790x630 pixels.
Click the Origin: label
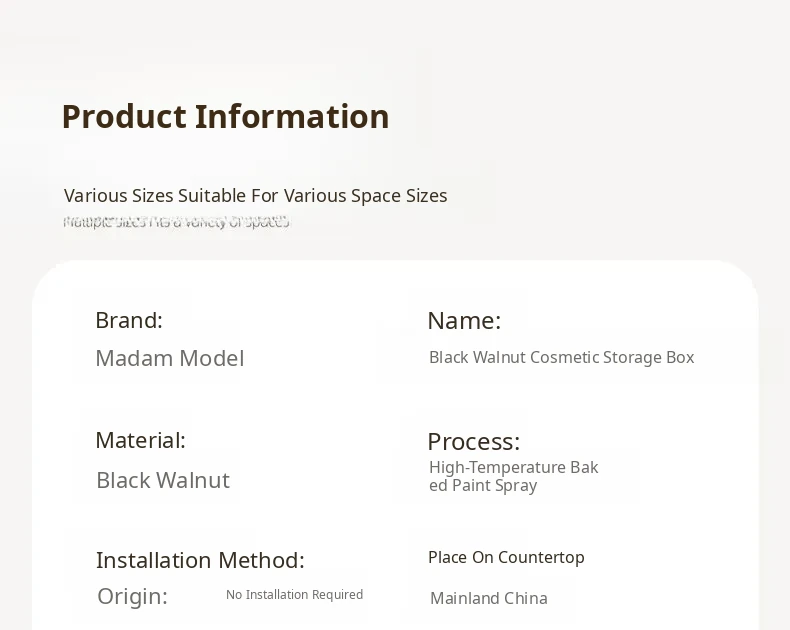[x=132, y=596]
